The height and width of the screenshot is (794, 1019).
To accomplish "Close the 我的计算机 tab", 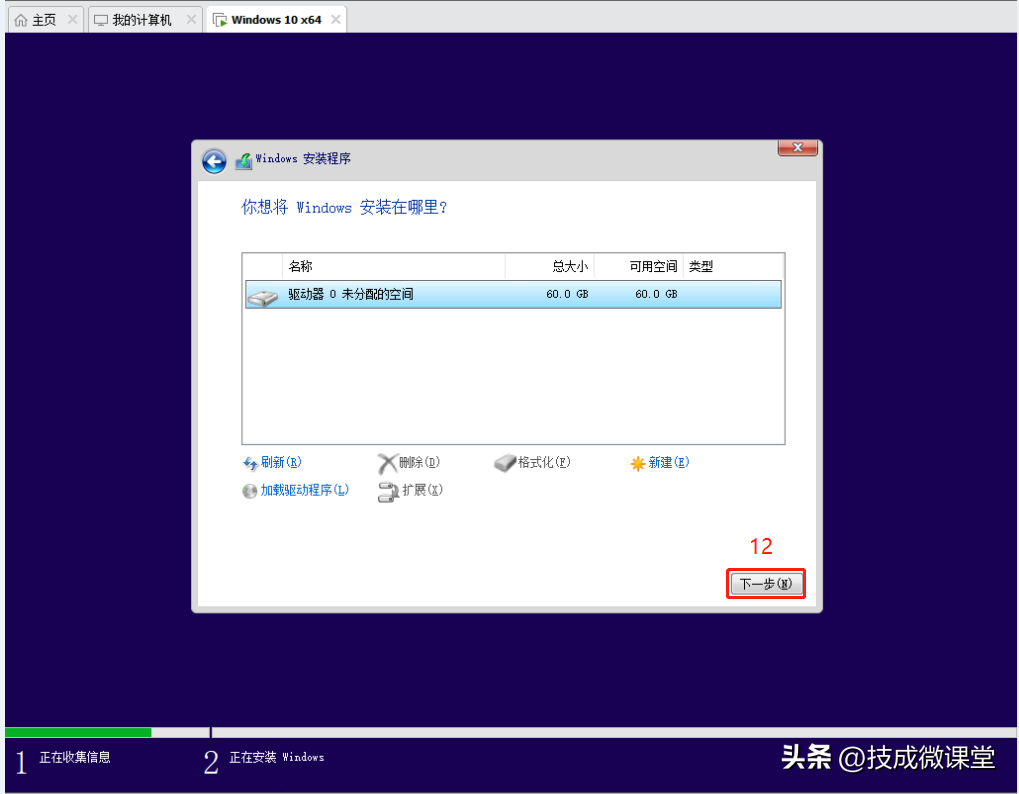I will tap(191, 19).
